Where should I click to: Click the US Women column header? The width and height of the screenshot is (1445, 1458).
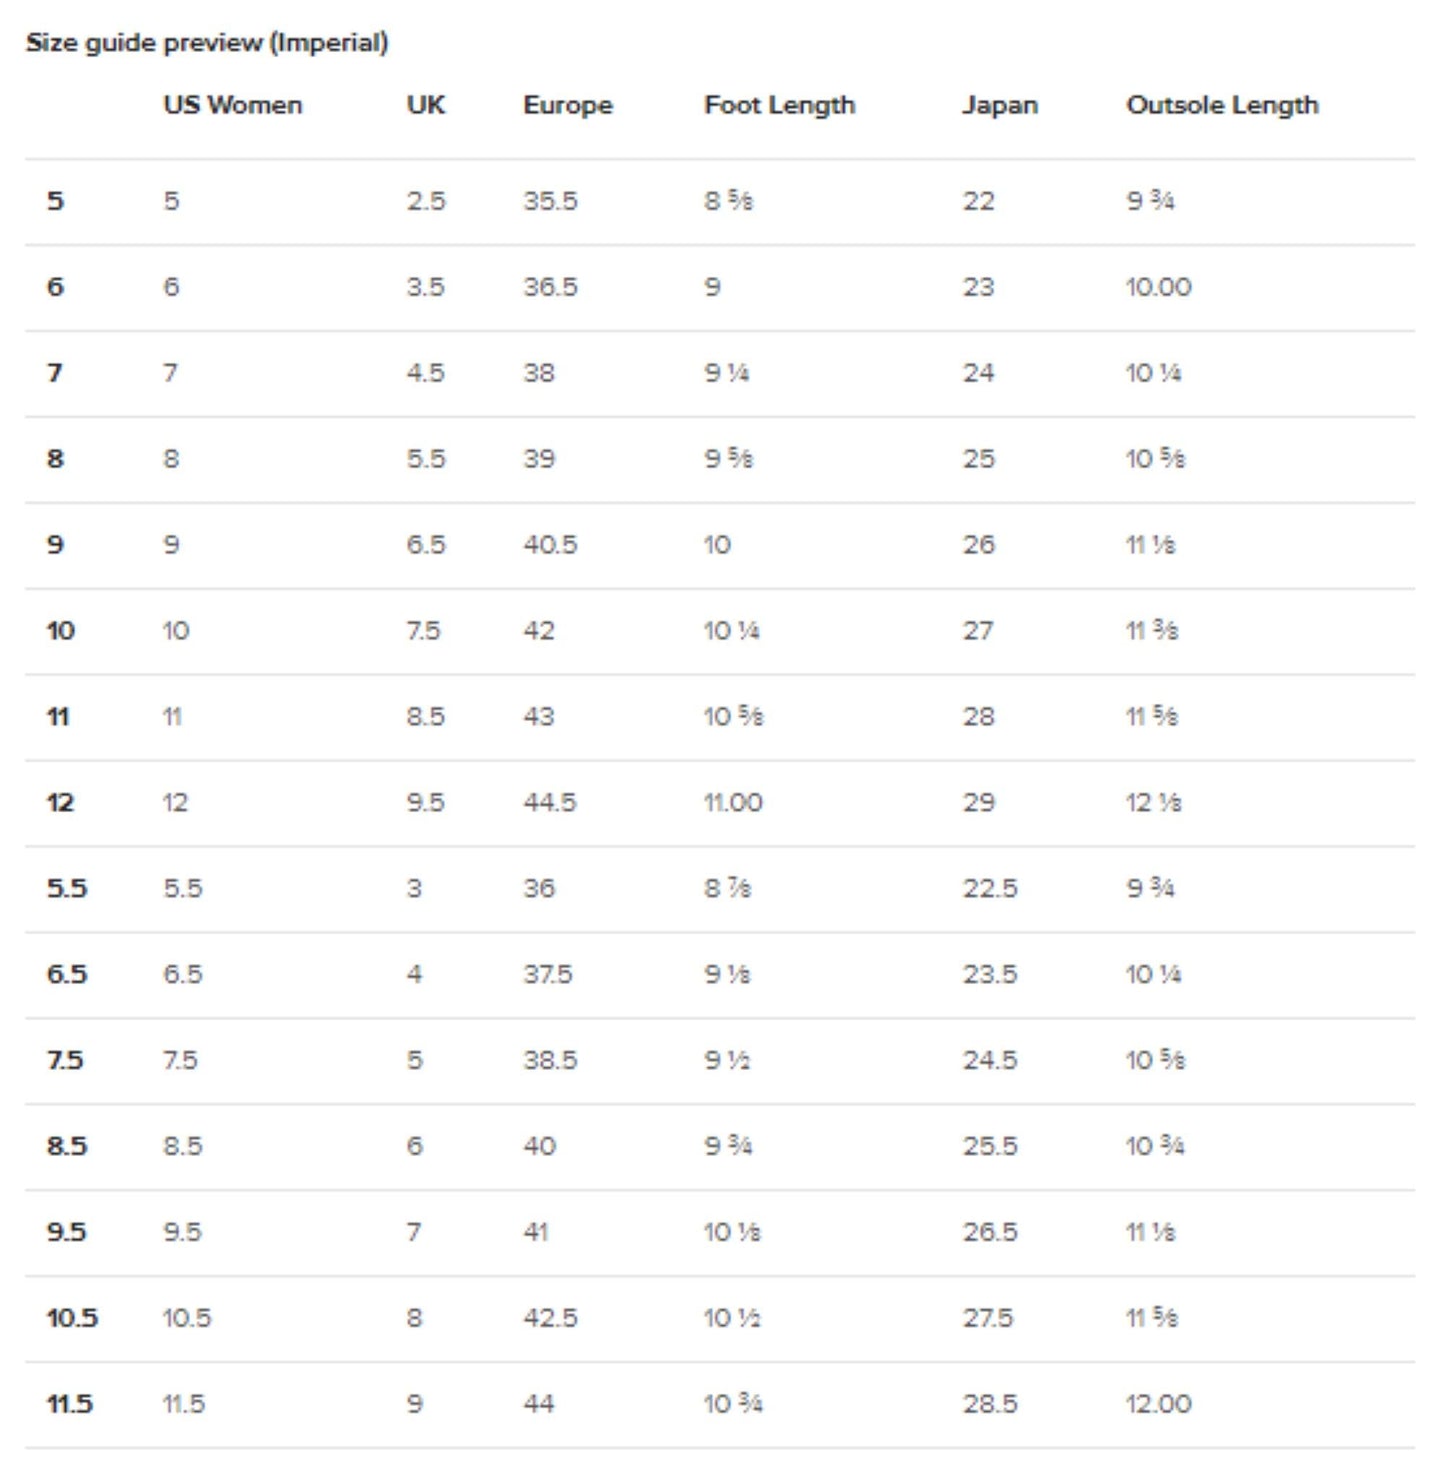tap(232, 105)
